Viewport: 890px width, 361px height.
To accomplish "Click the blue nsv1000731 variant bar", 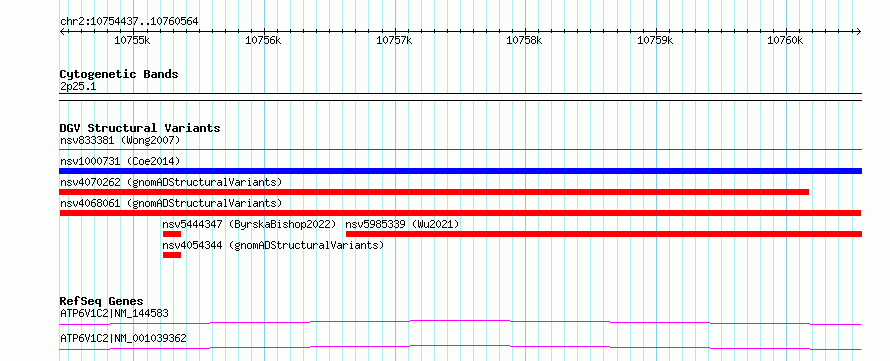I will [460, 171].
